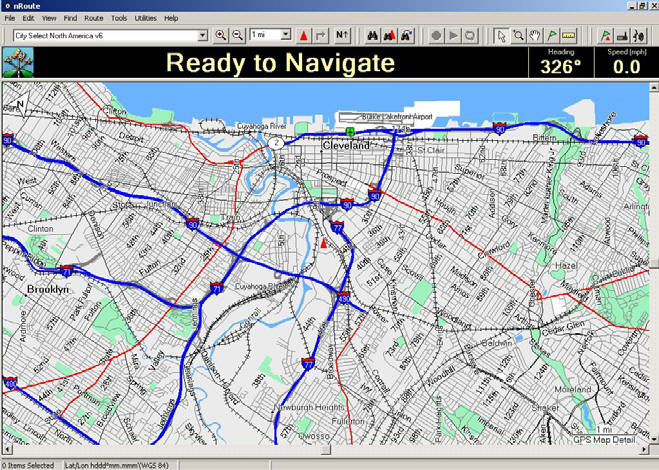The image size is (659, 470).
Task: Click the Cuyahoga River label near top
Action: coord(261,126)
